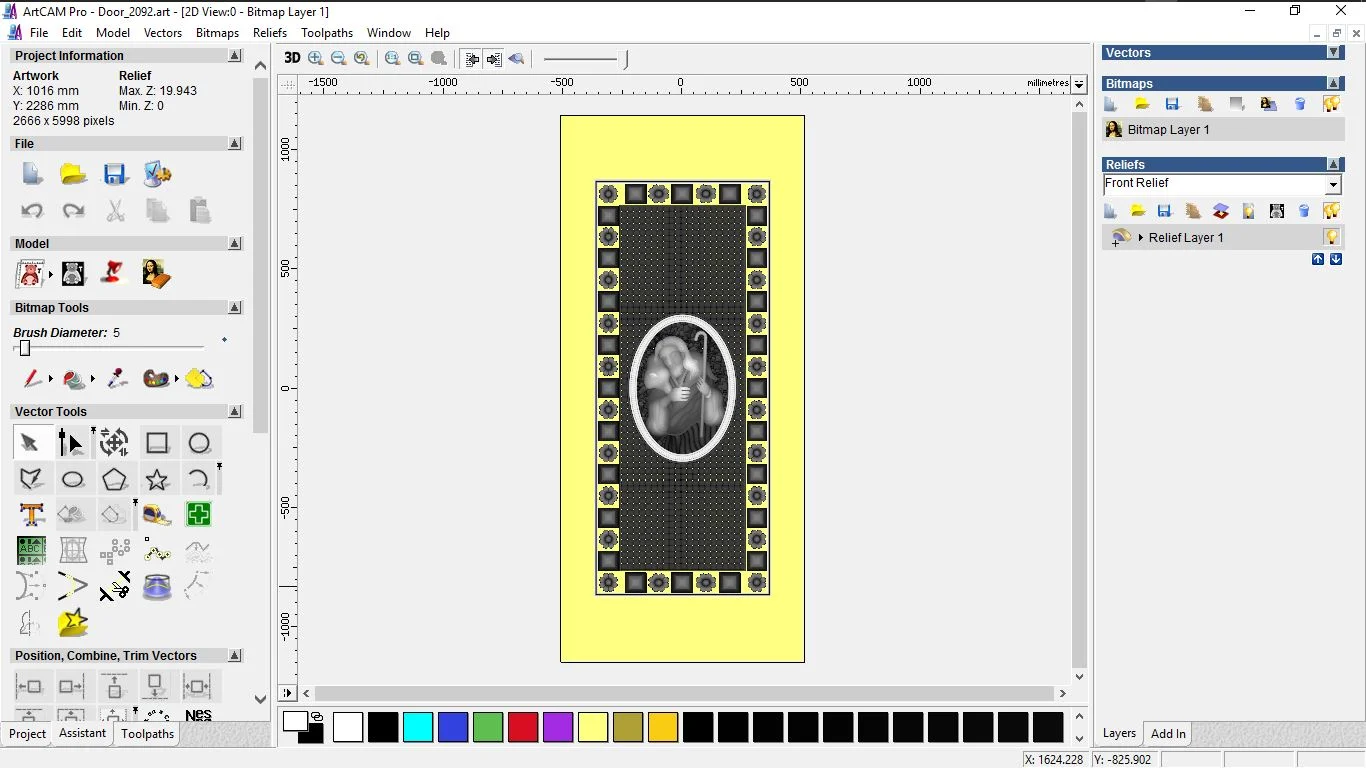The height and width of the screenshot is (768, 1366).
Task: Toggle visibility bulb of Relief Layer 1
Action: (x=1331, y=238)
